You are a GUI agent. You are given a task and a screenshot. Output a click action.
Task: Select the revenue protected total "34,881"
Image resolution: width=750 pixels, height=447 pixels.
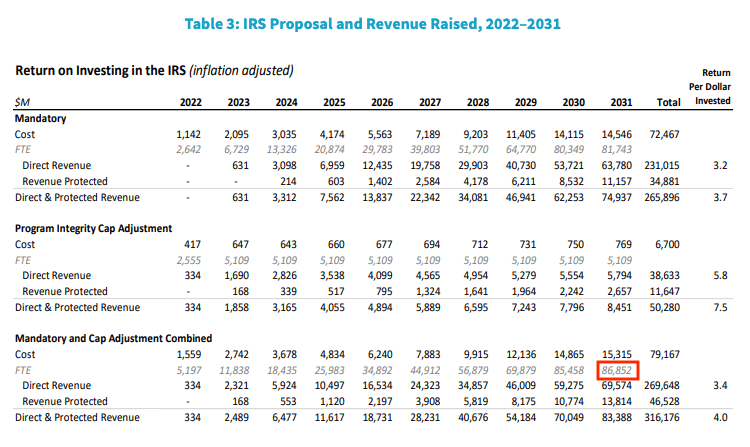click(x=664, y=182)
